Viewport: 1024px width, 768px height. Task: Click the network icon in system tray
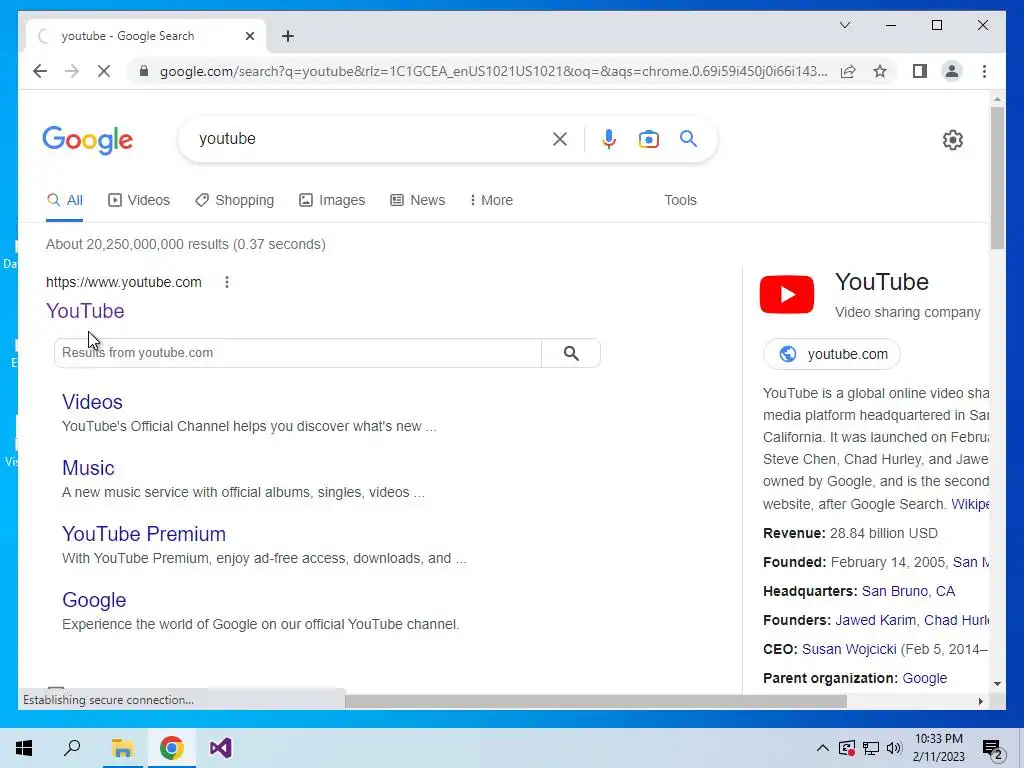coord(871,748)
